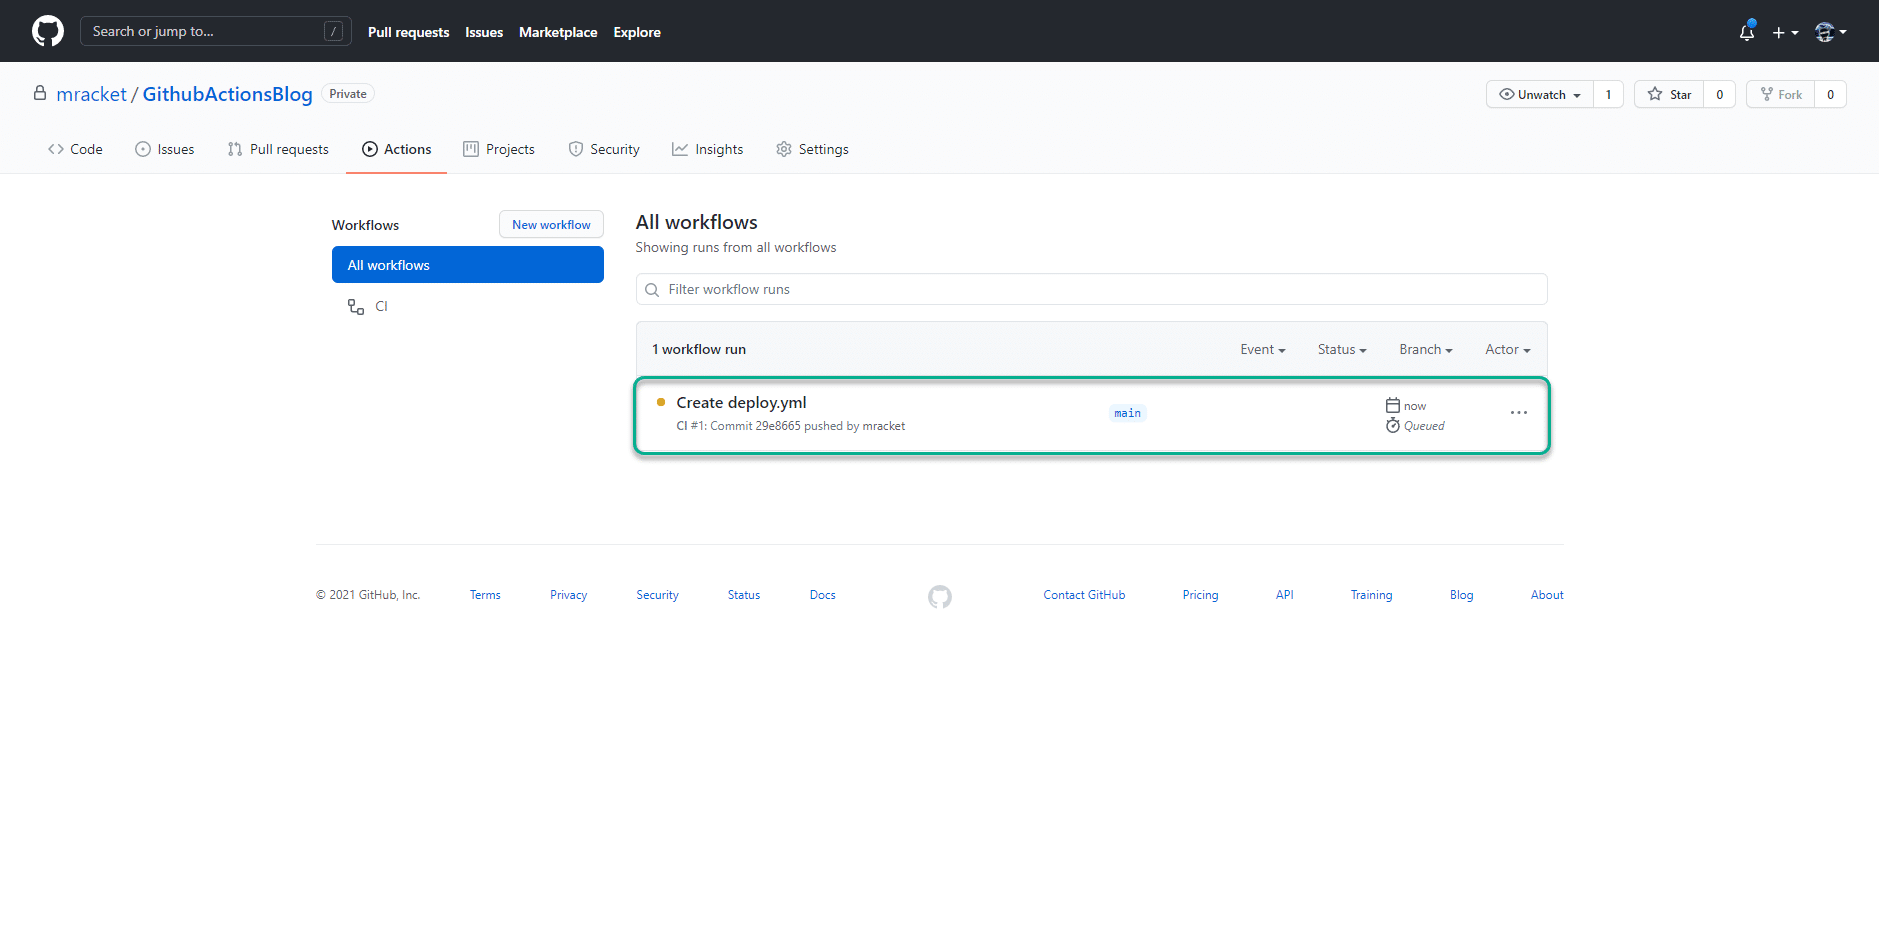Click the New workflow button
This screenshot has width=1879, height=939.
(551, 225)
